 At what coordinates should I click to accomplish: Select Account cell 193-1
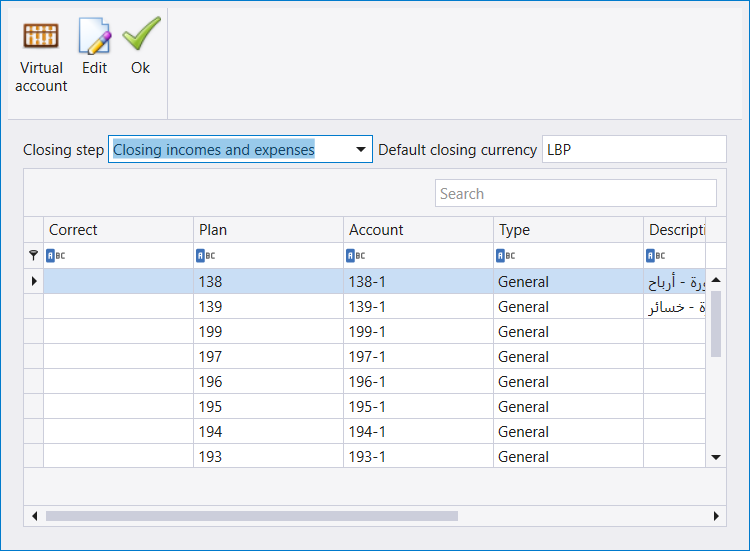419,456
